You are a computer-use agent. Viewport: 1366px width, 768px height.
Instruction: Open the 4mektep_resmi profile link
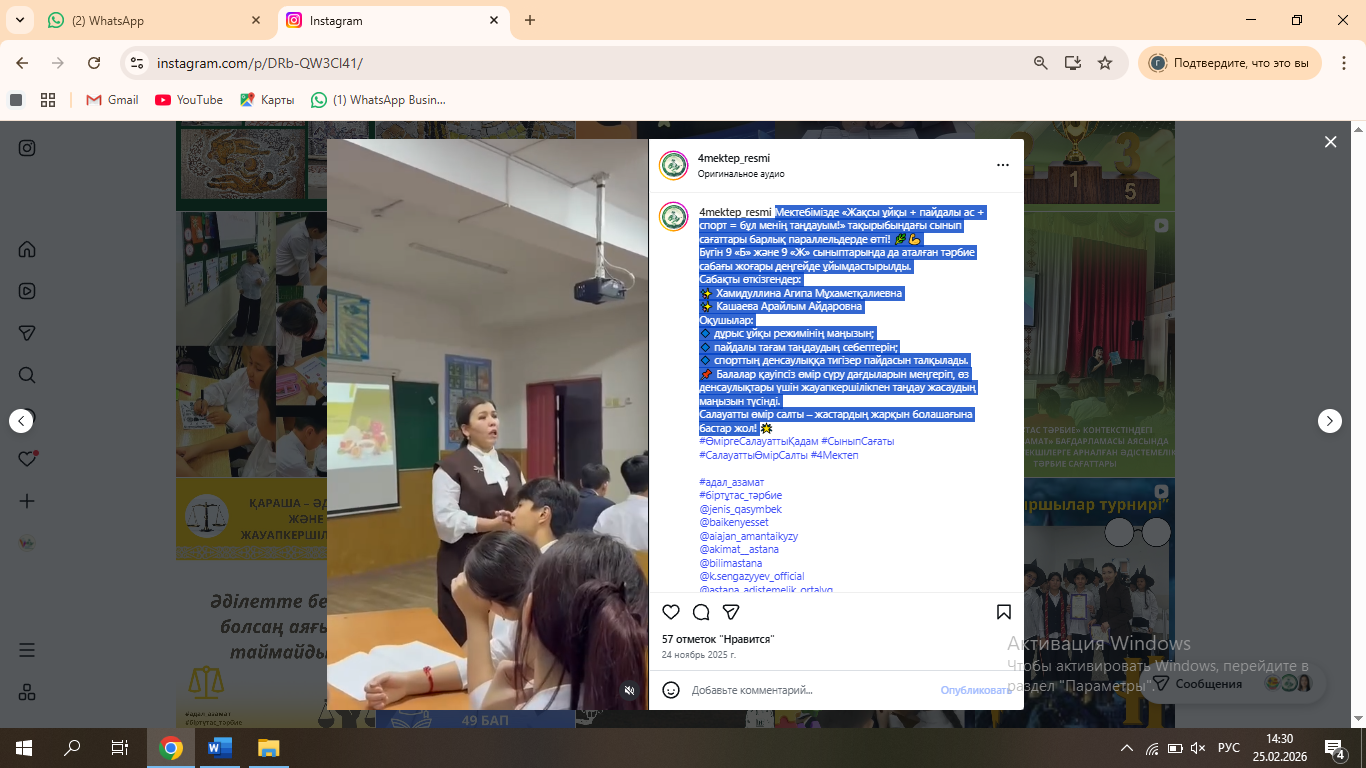click(734, 158)
